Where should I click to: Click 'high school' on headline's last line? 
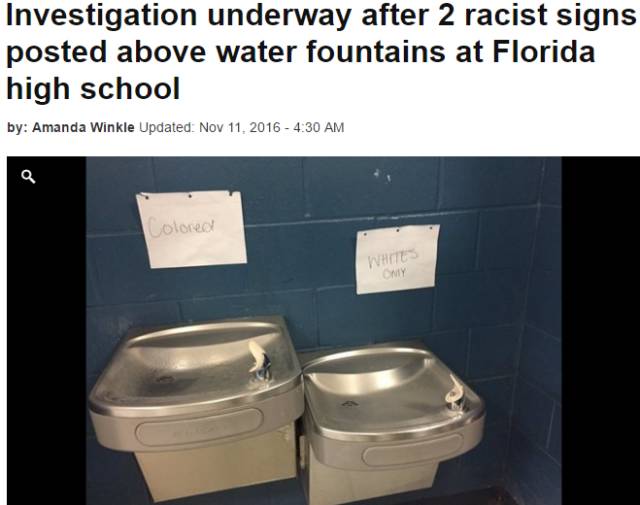click(93, 89)
